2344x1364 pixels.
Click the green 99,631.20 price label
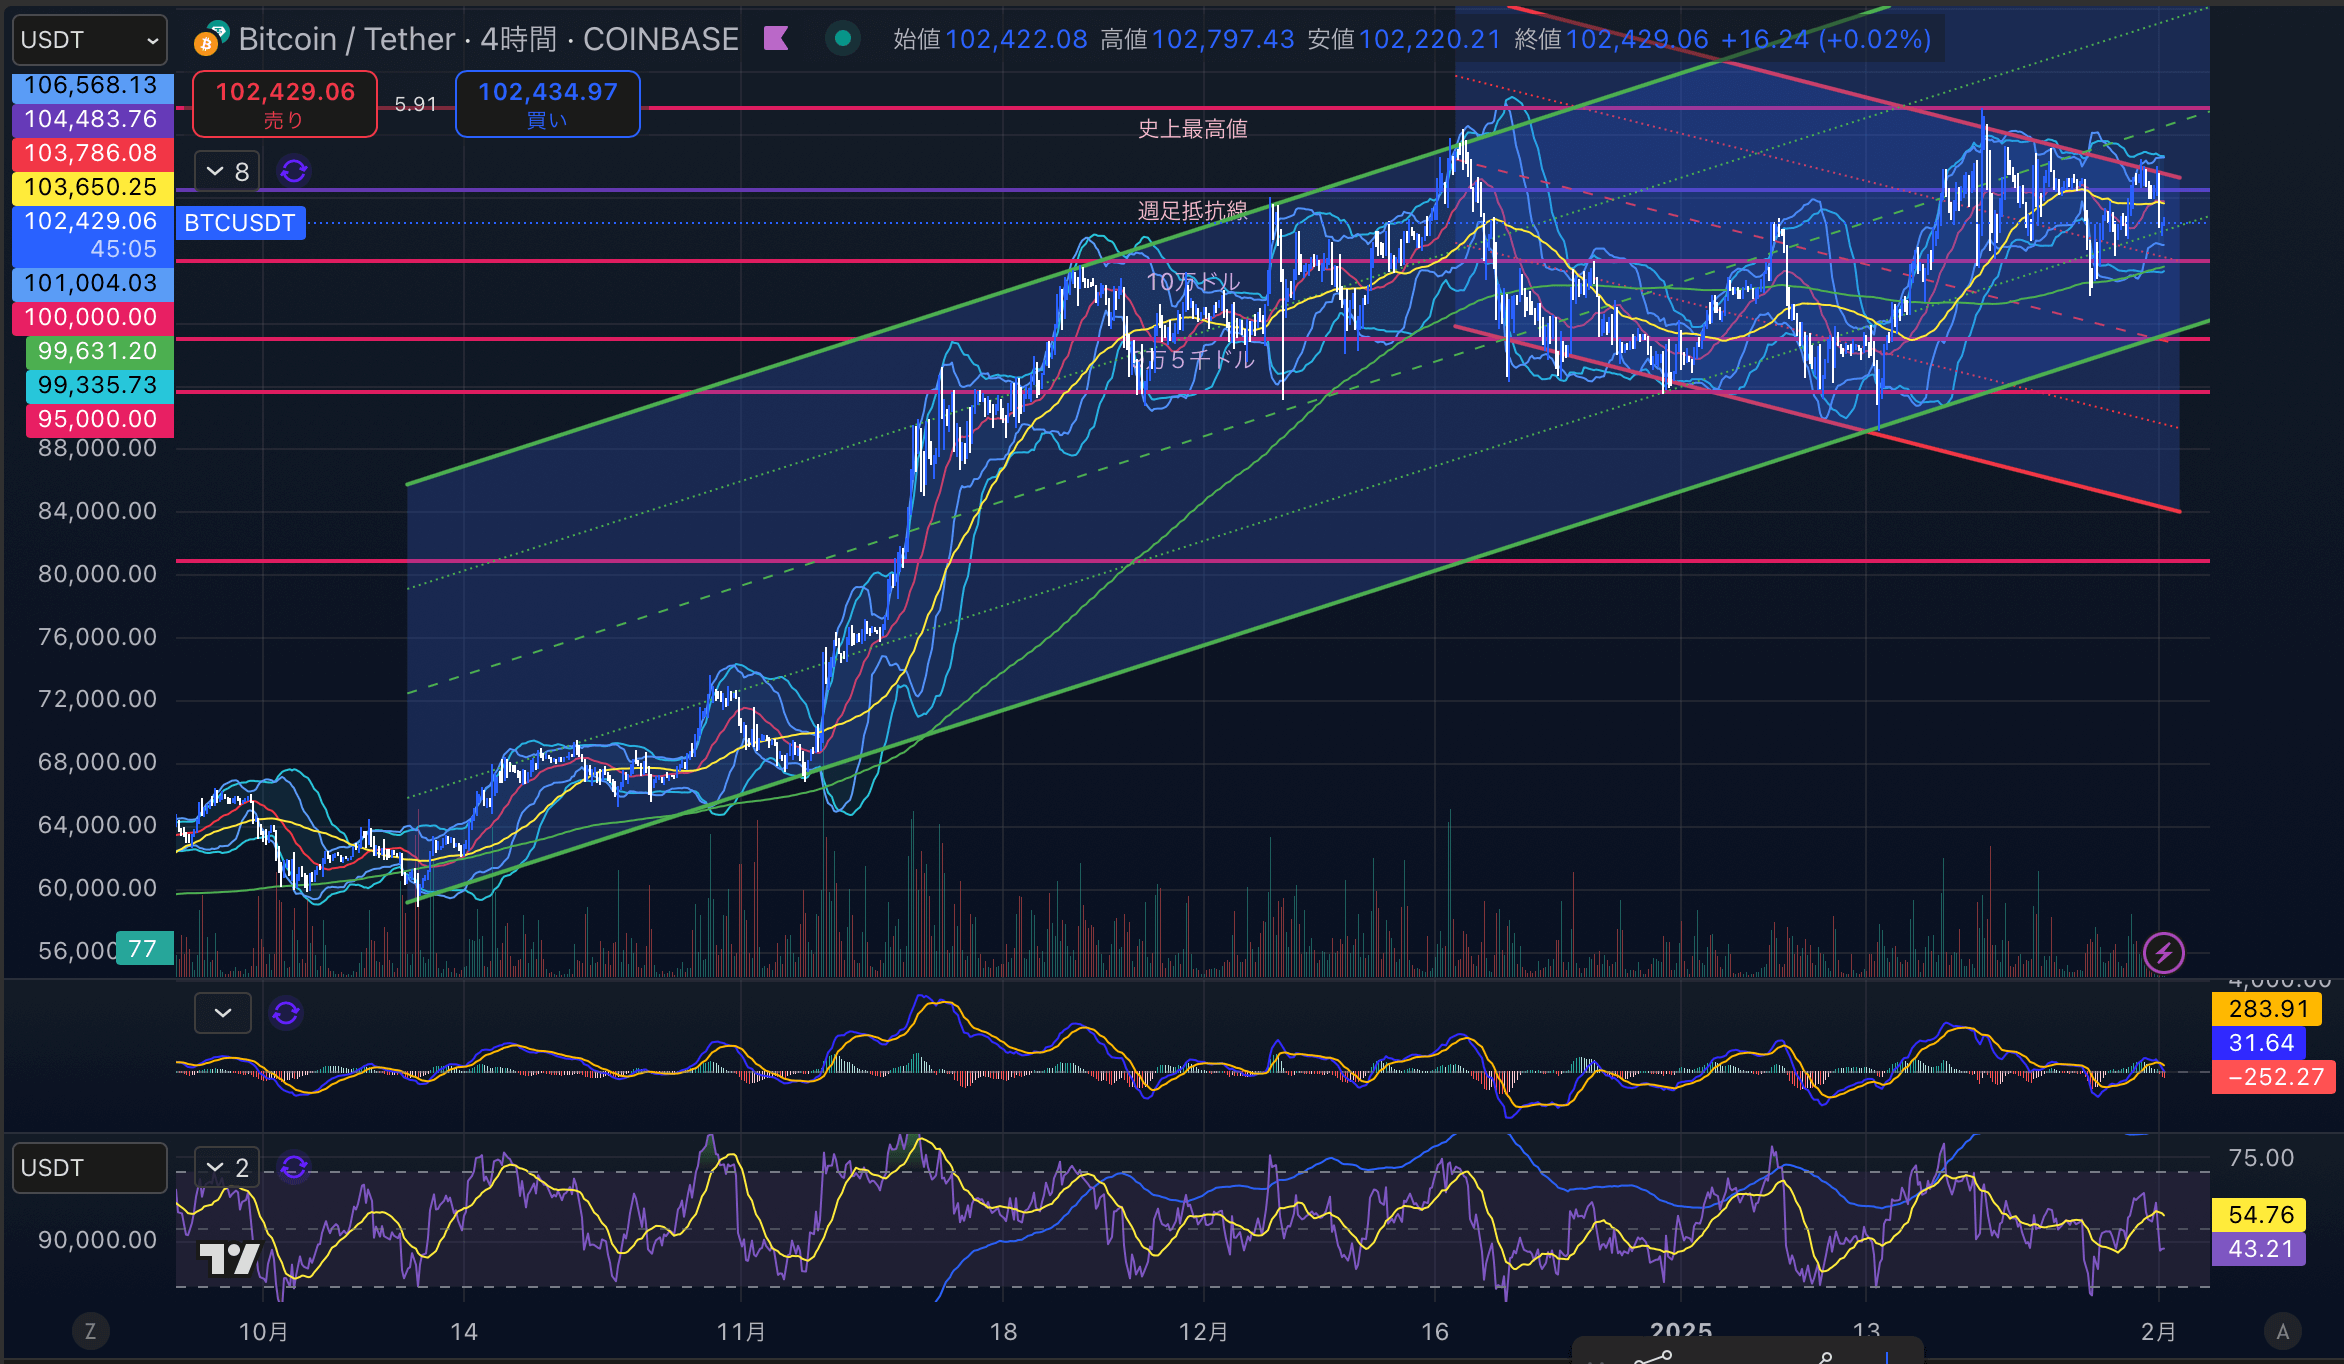tap(98, 352)
